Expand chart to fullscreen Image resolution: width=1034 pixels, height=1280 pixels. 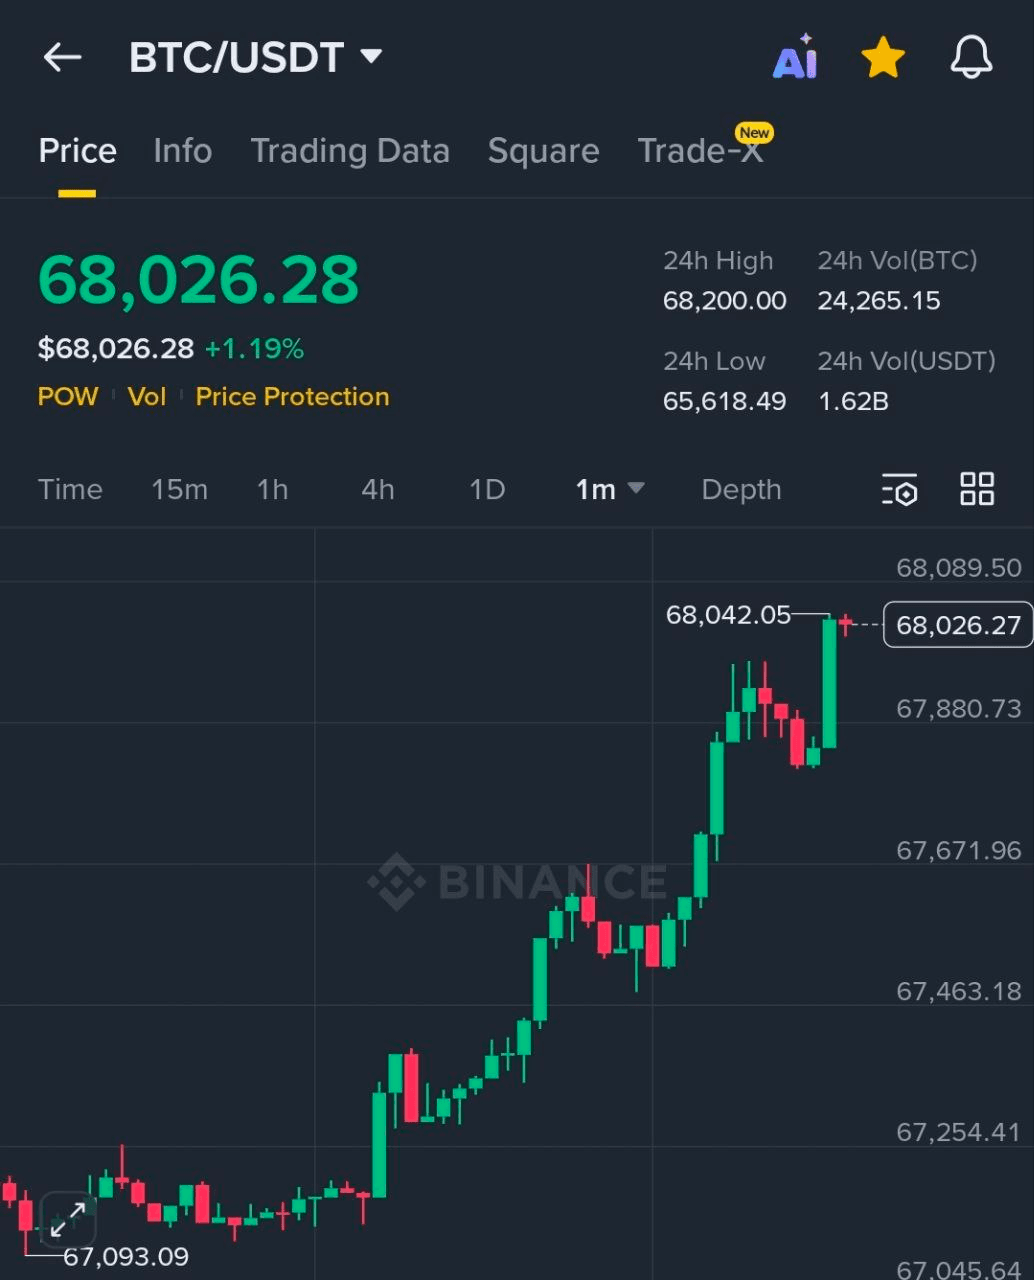pyautogui.click(x=68, y=1220)
